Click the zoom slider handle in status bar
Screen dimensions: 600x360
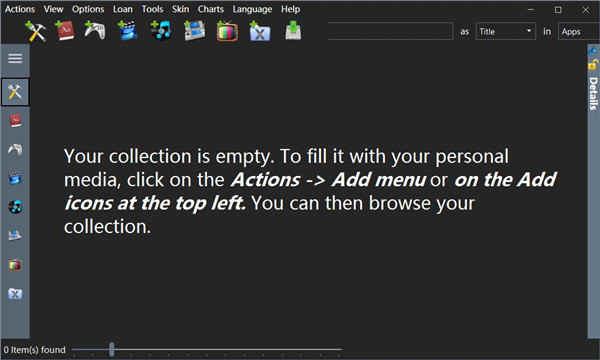111,349
